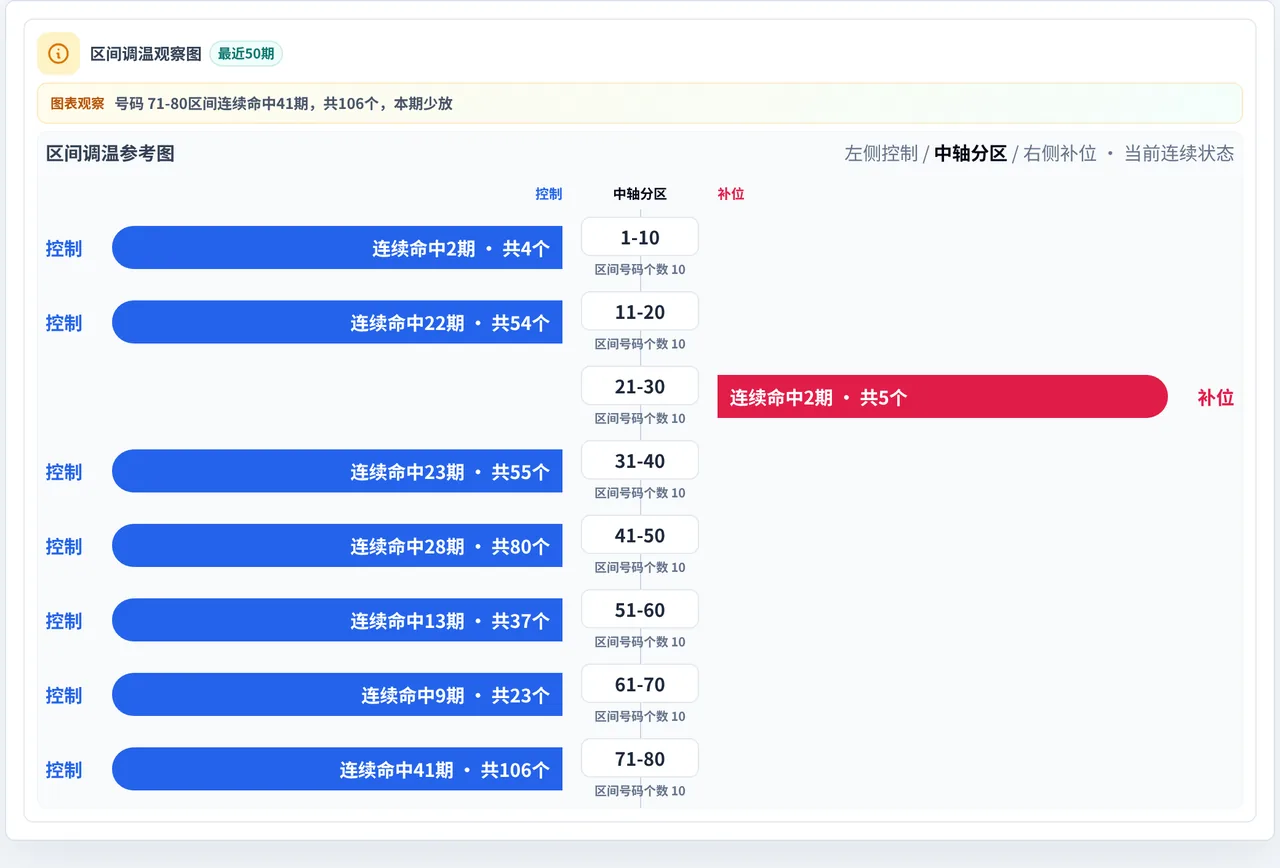The image size is (1280, 868).
Task: Select the 61-70 range box
Action: pos(640,684)
